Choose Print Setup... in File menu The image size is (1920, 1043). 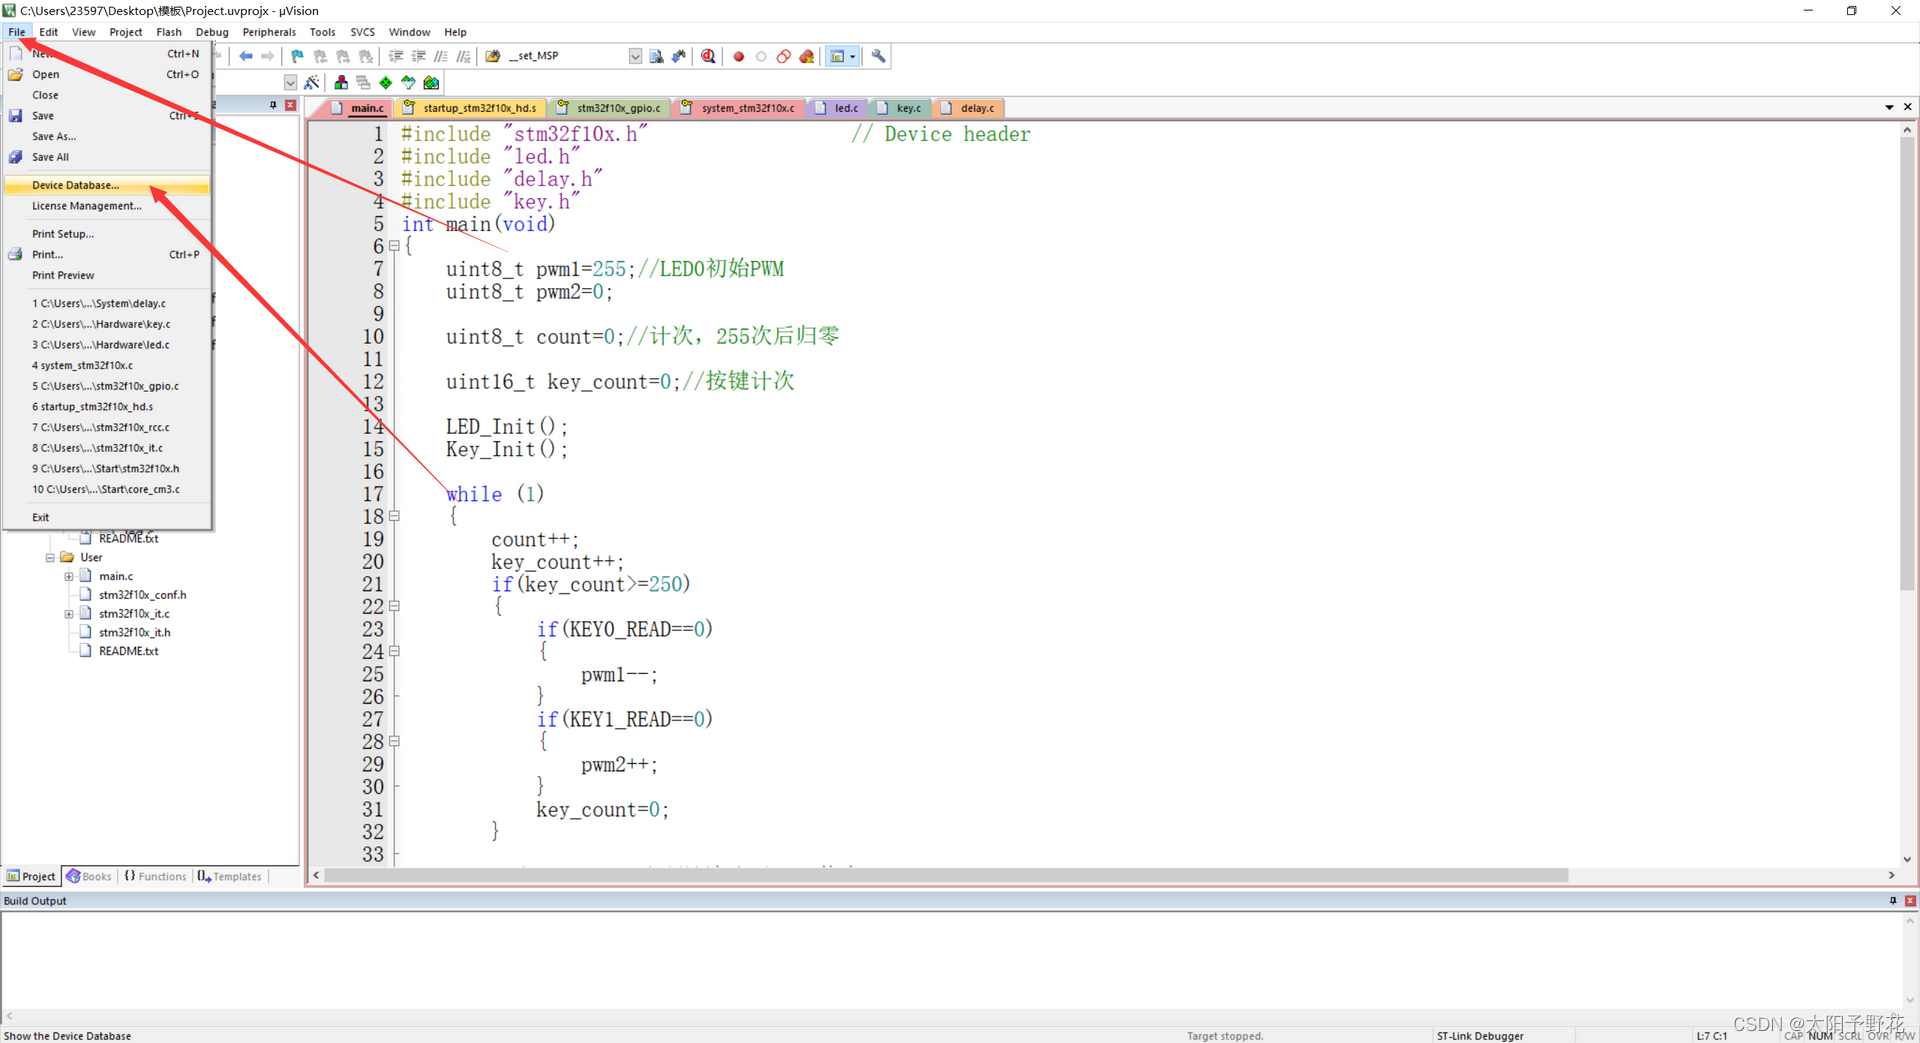(107, 234)
